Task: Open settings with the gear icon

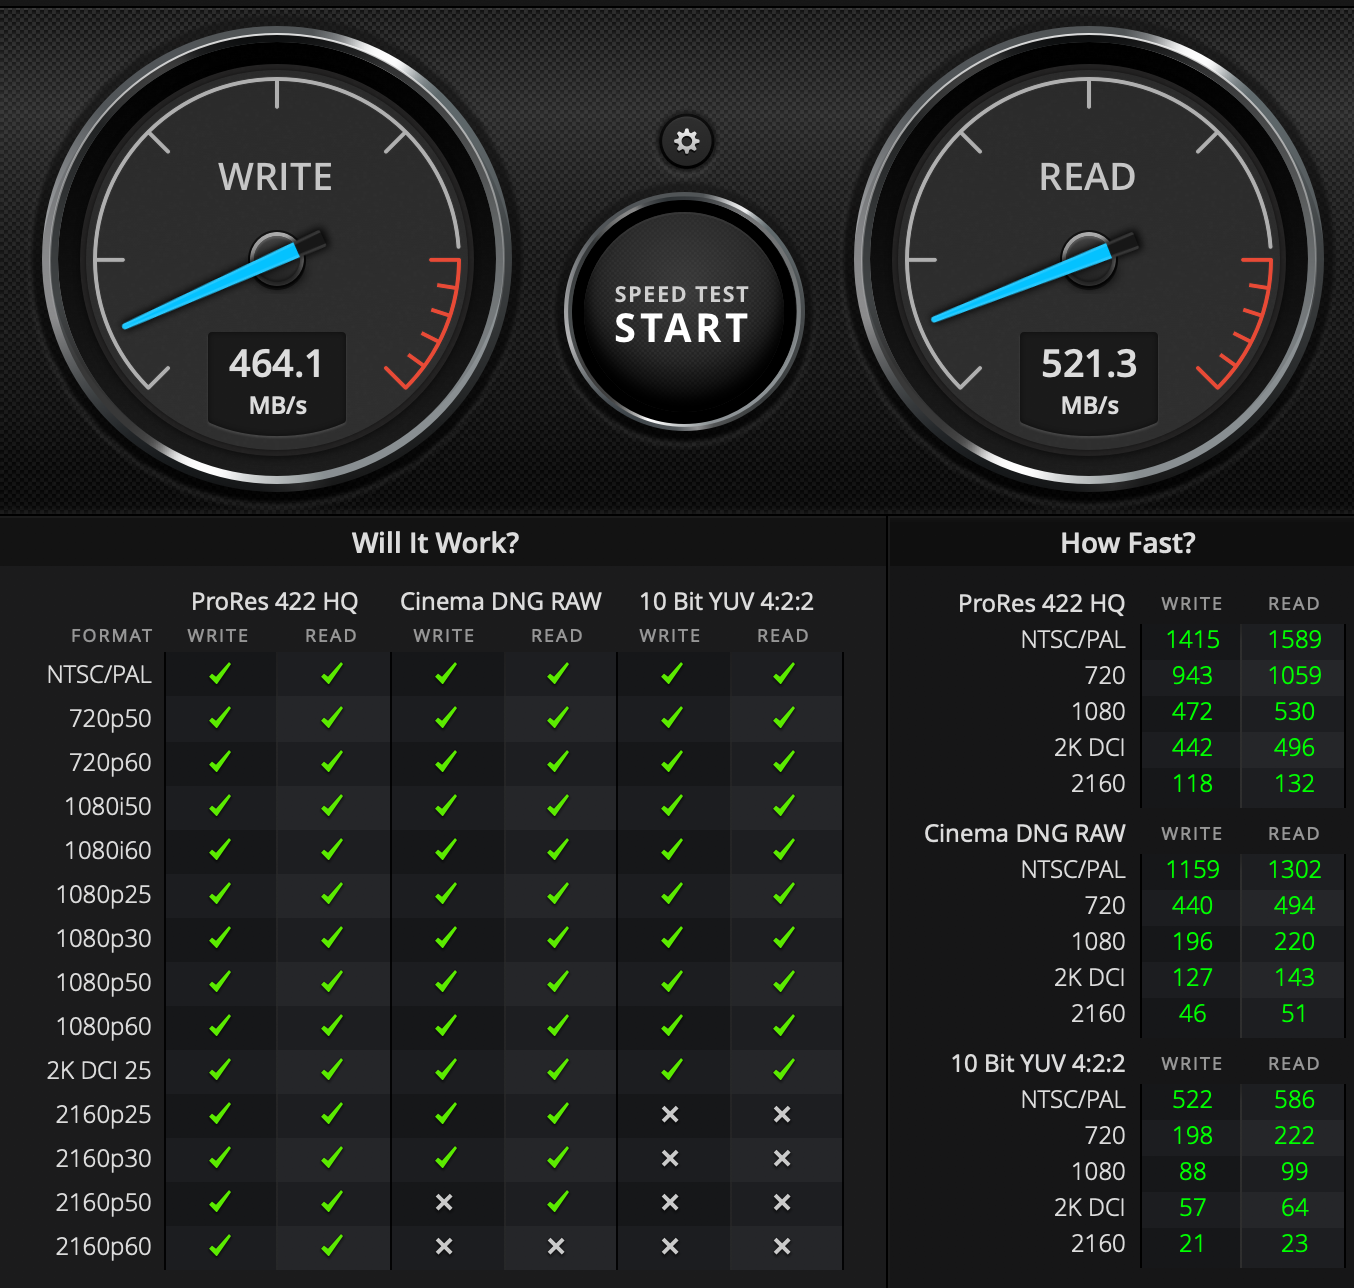Action: pos(686,141)
